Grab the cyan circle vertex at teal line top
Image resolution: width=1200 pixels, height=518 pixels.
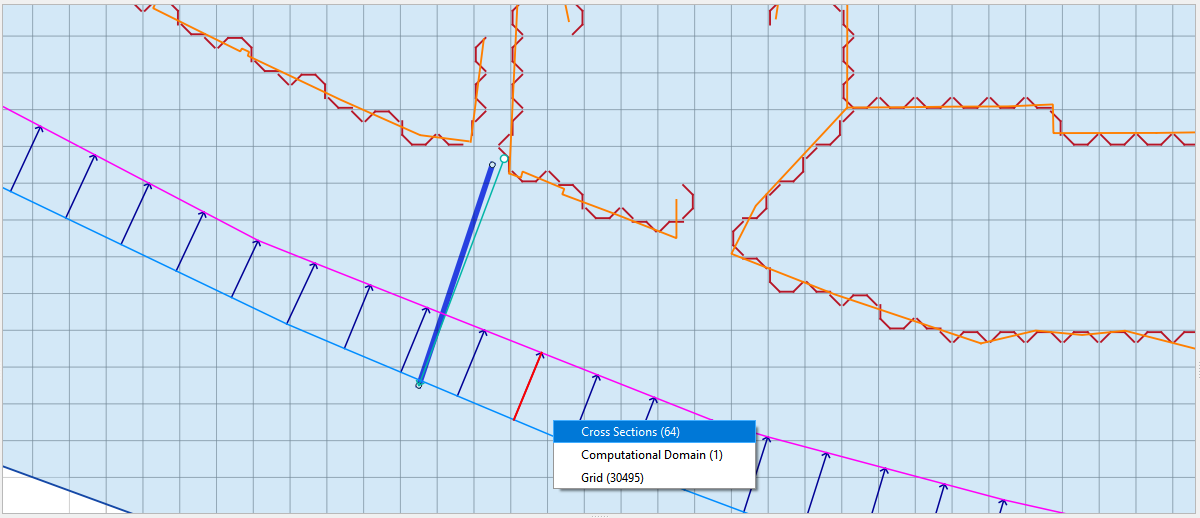tap(504, 159)
